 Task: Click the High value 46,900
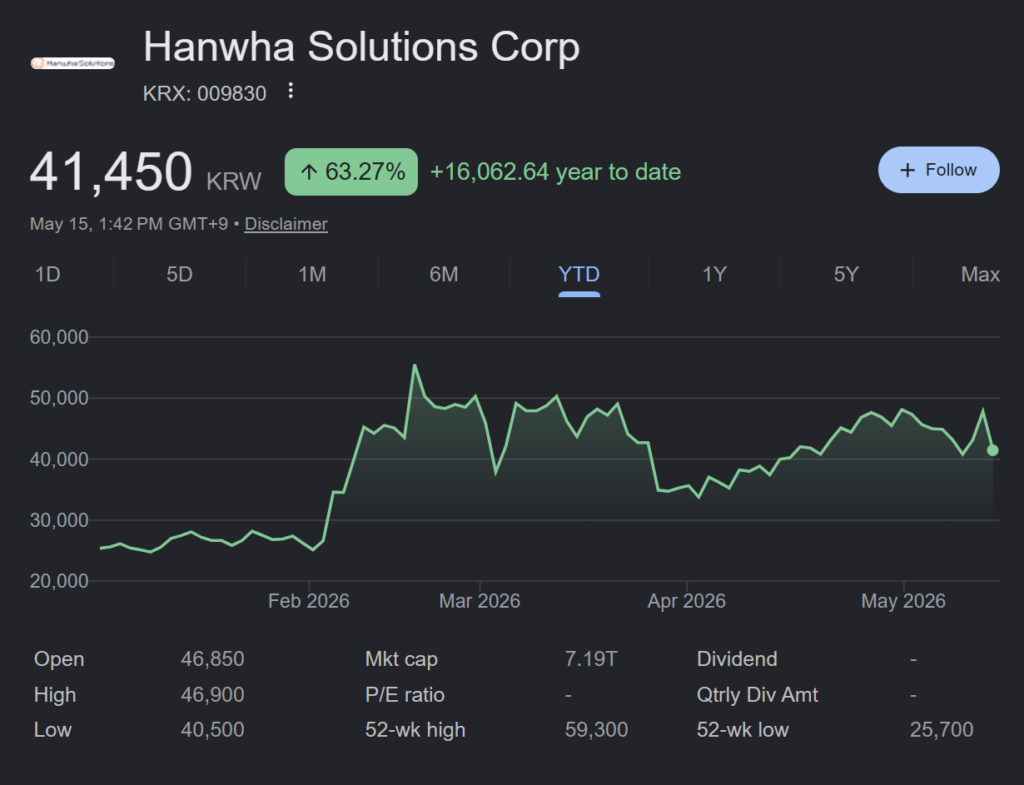(212, 694)
